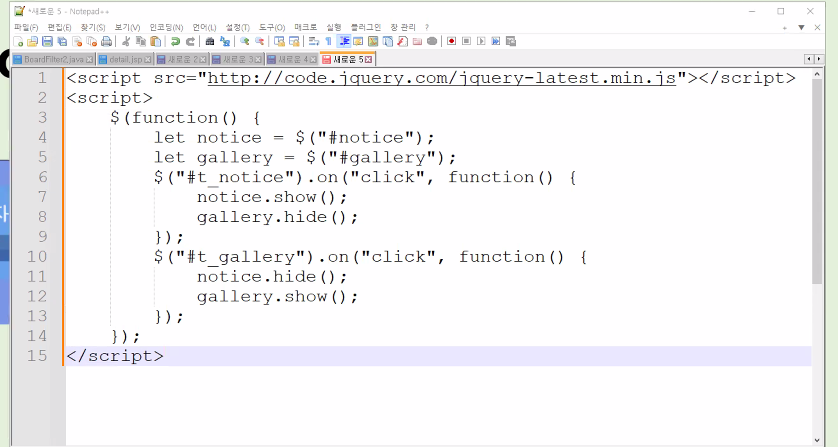Open the 파일(F) menu
The image size is (838, 447).
[26, 27]
